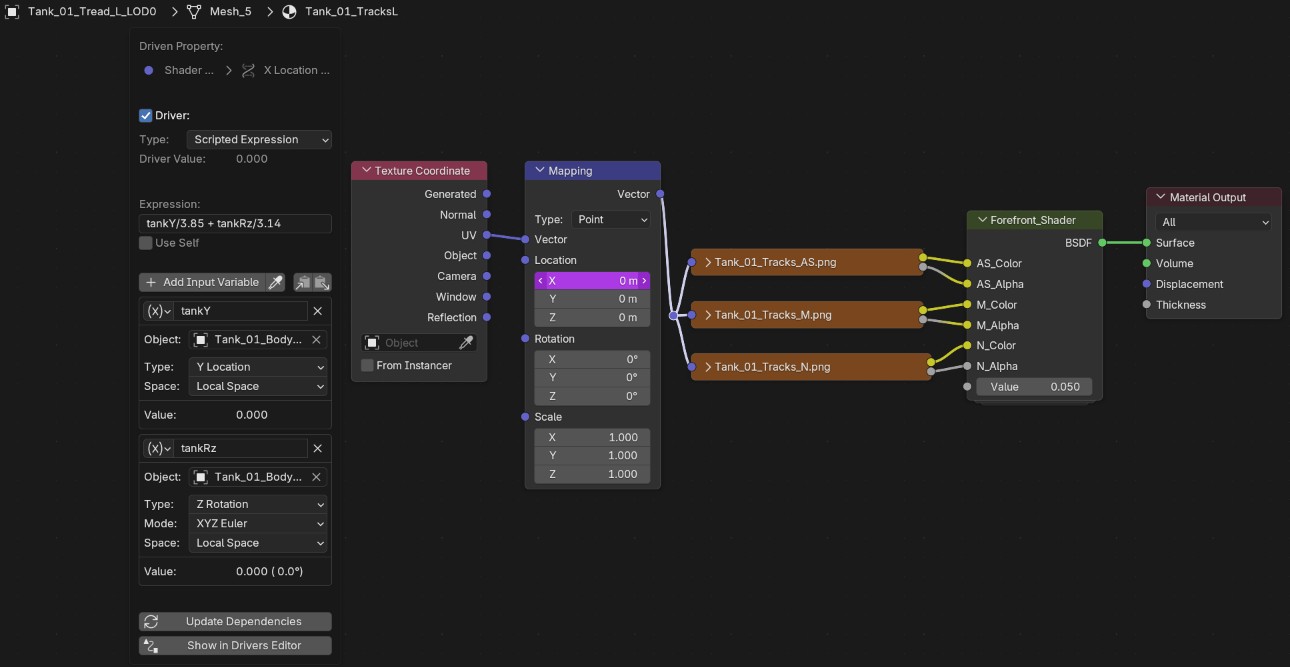
Task: Paste driver variables with the paste icon
Action: coord(322,282)
